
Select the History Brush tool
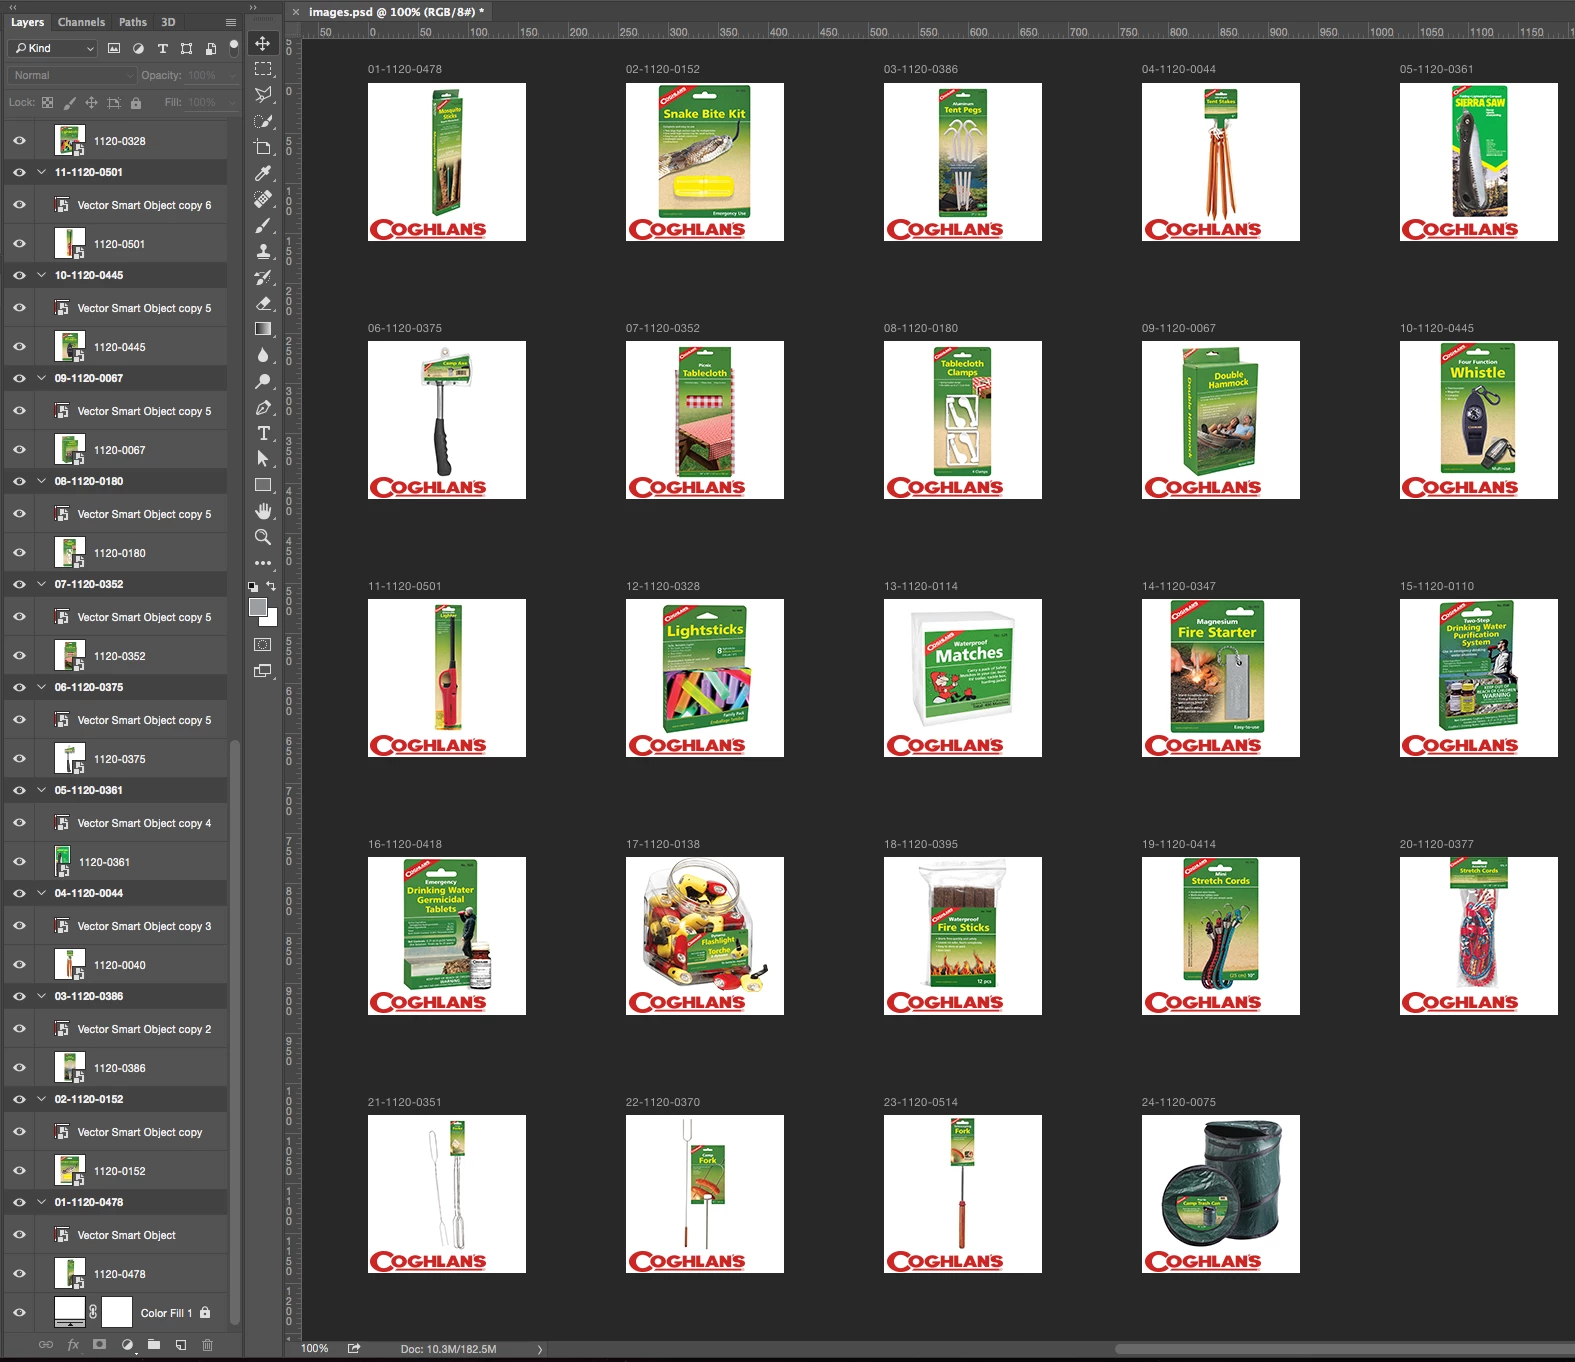(263, 277)
